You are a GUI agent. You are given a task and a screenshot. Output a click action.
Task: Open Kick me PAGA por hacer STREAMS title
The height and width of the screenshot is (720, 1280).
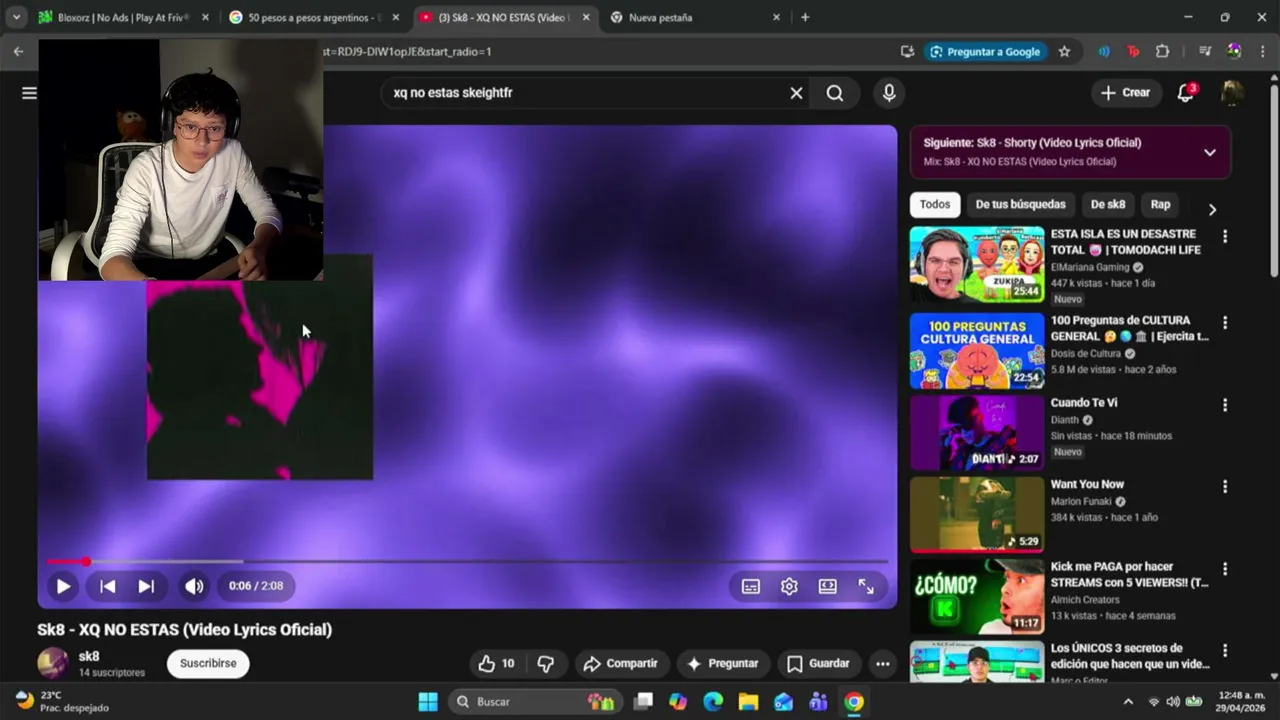coord(1129,575)
